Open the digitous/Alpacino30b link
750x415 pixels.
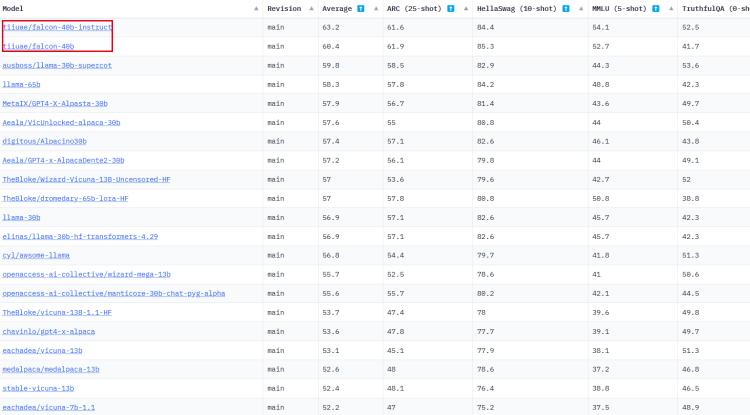tap(44, 141)
